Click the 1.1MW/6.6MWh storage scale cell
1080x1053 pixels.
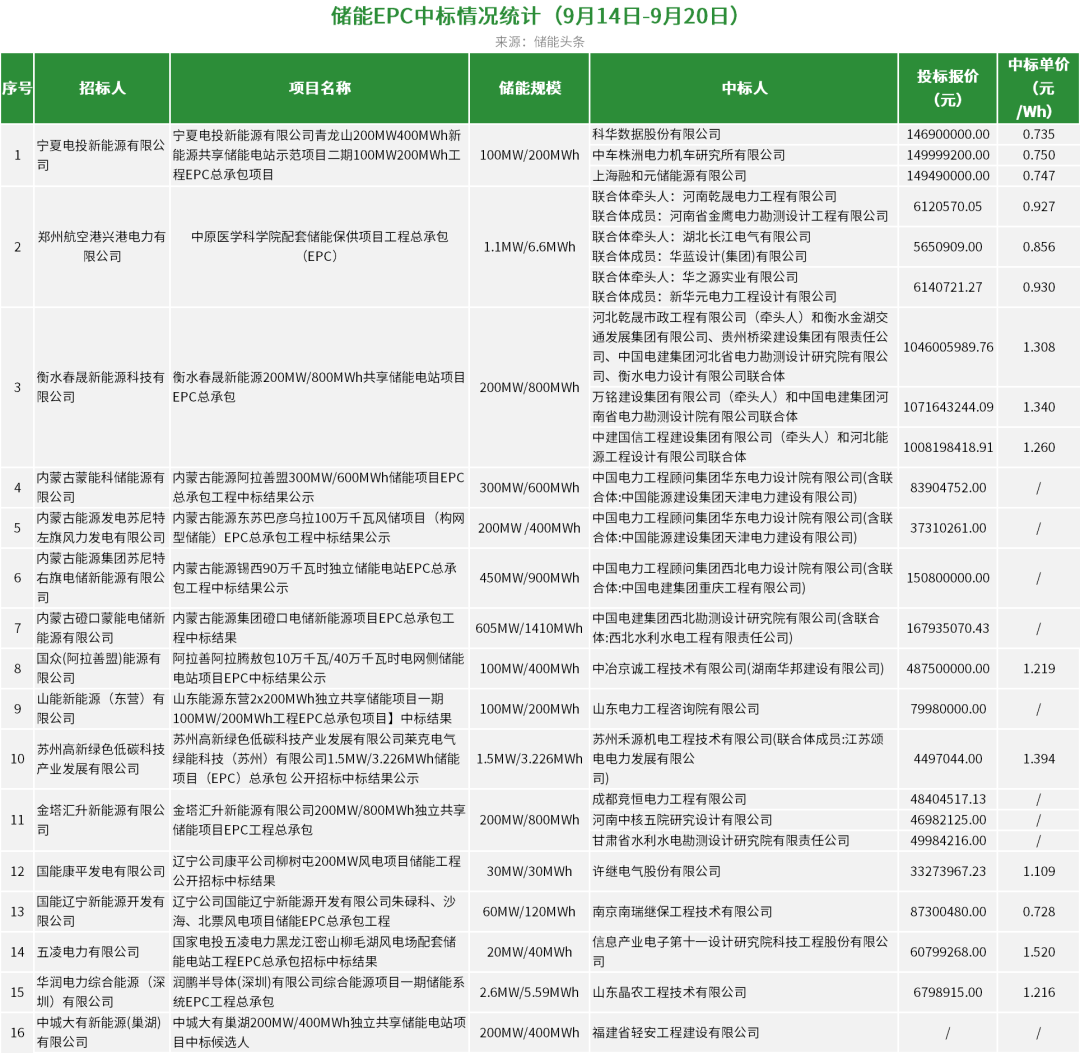click(x=530, y=246)
